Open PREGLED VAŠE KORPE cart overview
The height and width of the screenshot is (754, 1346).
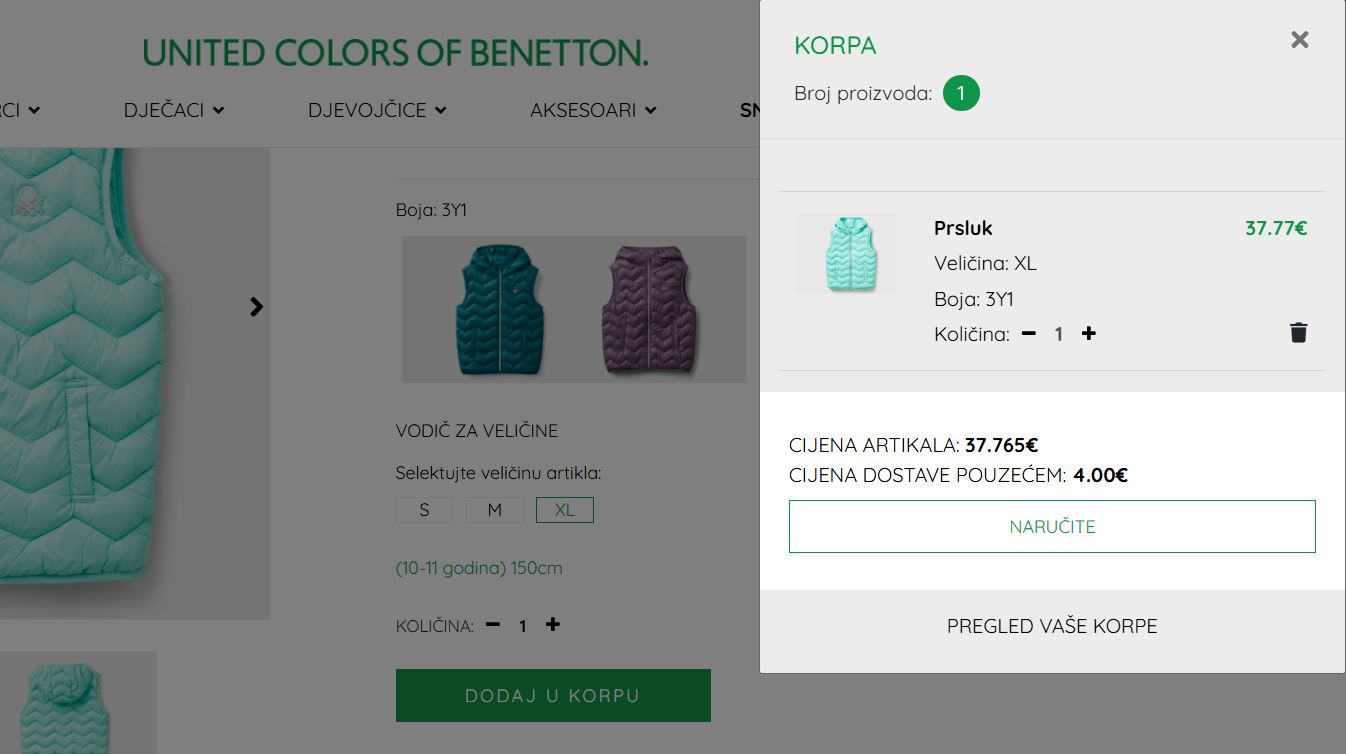click(x=1051, y=626)
